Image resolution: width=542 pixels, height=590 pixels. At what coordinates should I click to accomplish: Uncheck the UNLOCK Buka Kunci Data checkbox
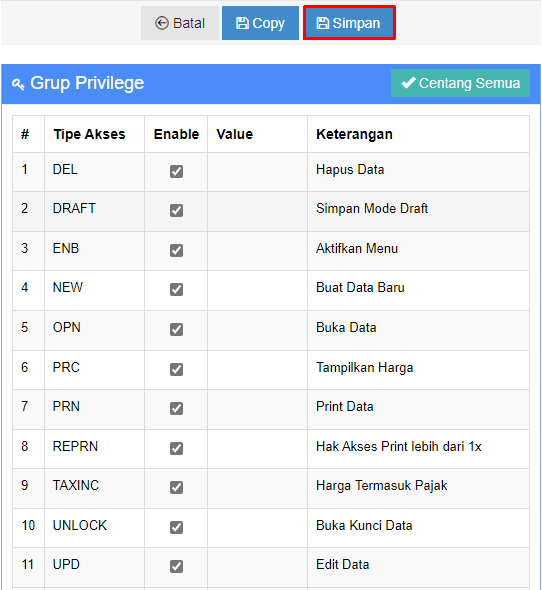point(176,527)
